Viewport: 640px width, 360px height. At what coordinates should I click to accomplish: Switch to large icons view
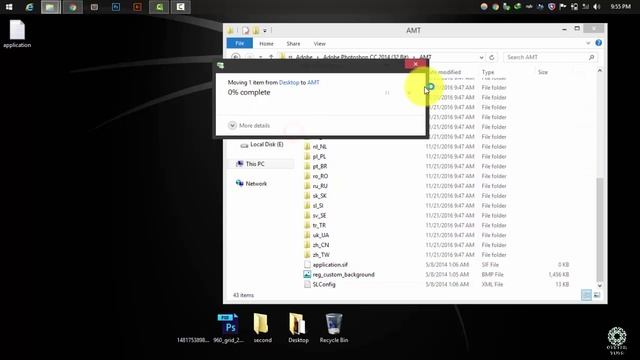click(597, 295)
